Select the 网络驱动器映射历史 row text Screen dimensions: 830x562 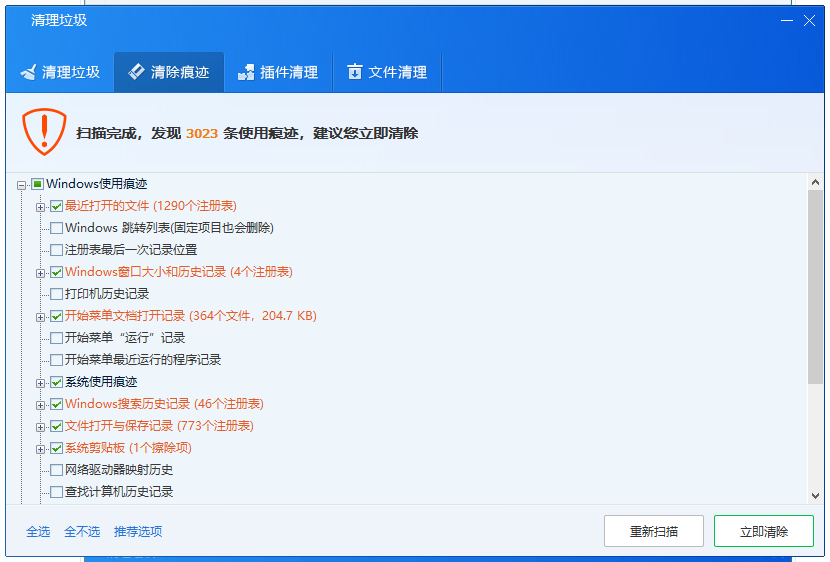click(119, 470)
